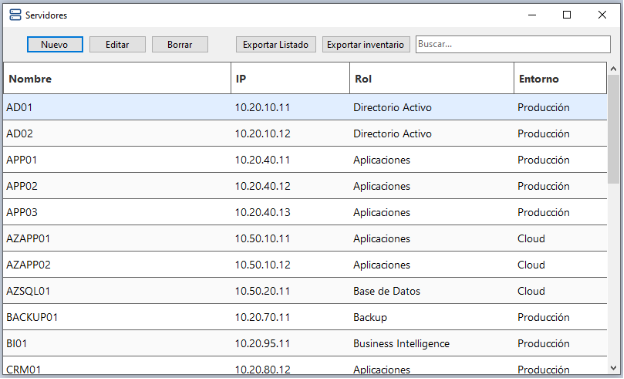Click Cloud in AZAPP02 row
Screen dimensions: 624x379
[x=531, y=265]
